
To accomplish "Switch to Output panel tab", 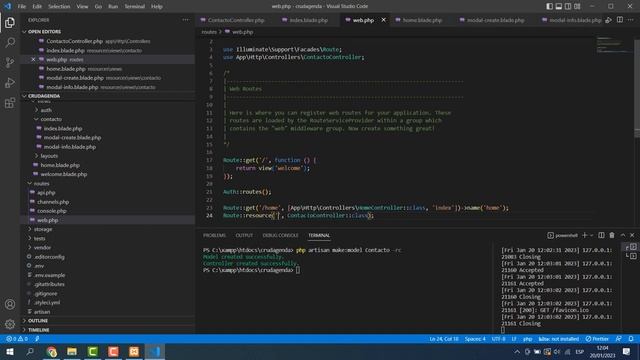I will (x=244, y=235).
